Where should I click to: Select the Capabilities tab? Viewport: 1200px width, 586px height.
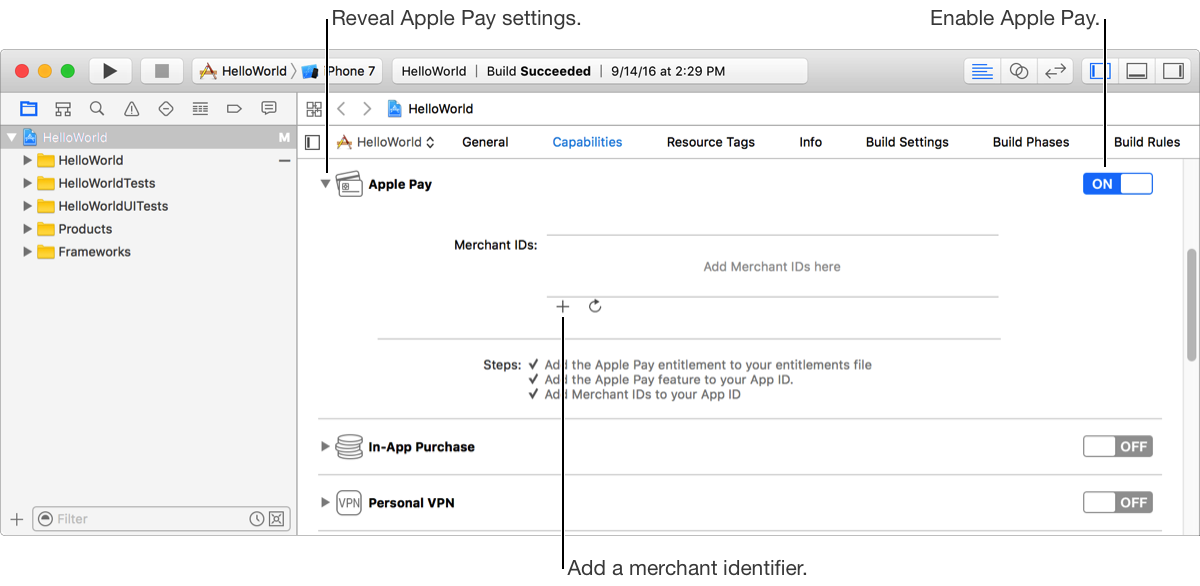[x=587, y=142]
